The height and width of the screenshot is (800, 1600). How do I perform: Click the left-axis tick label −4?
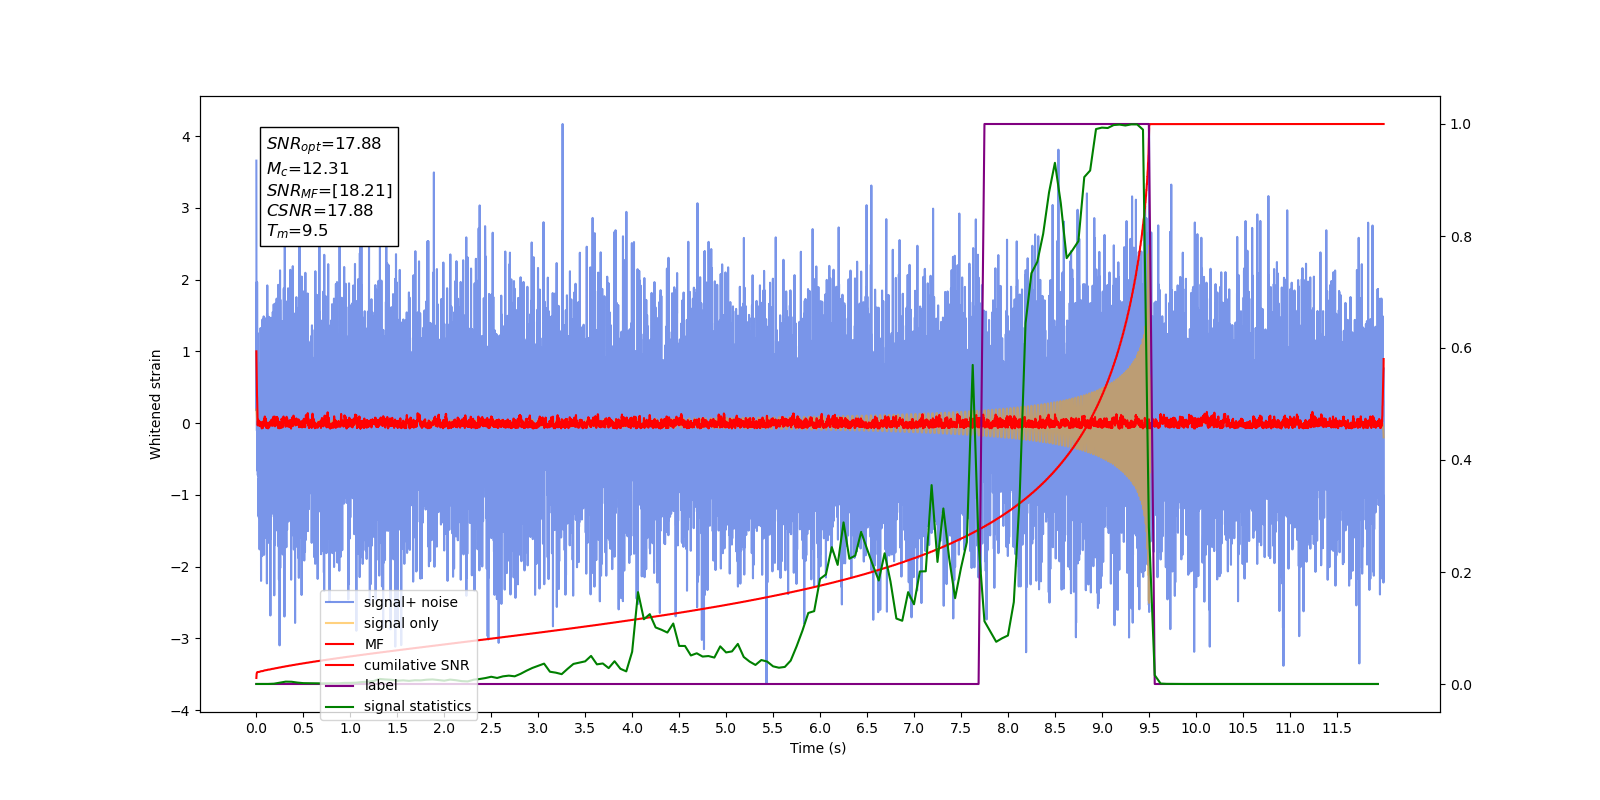[x=181, y=711]
